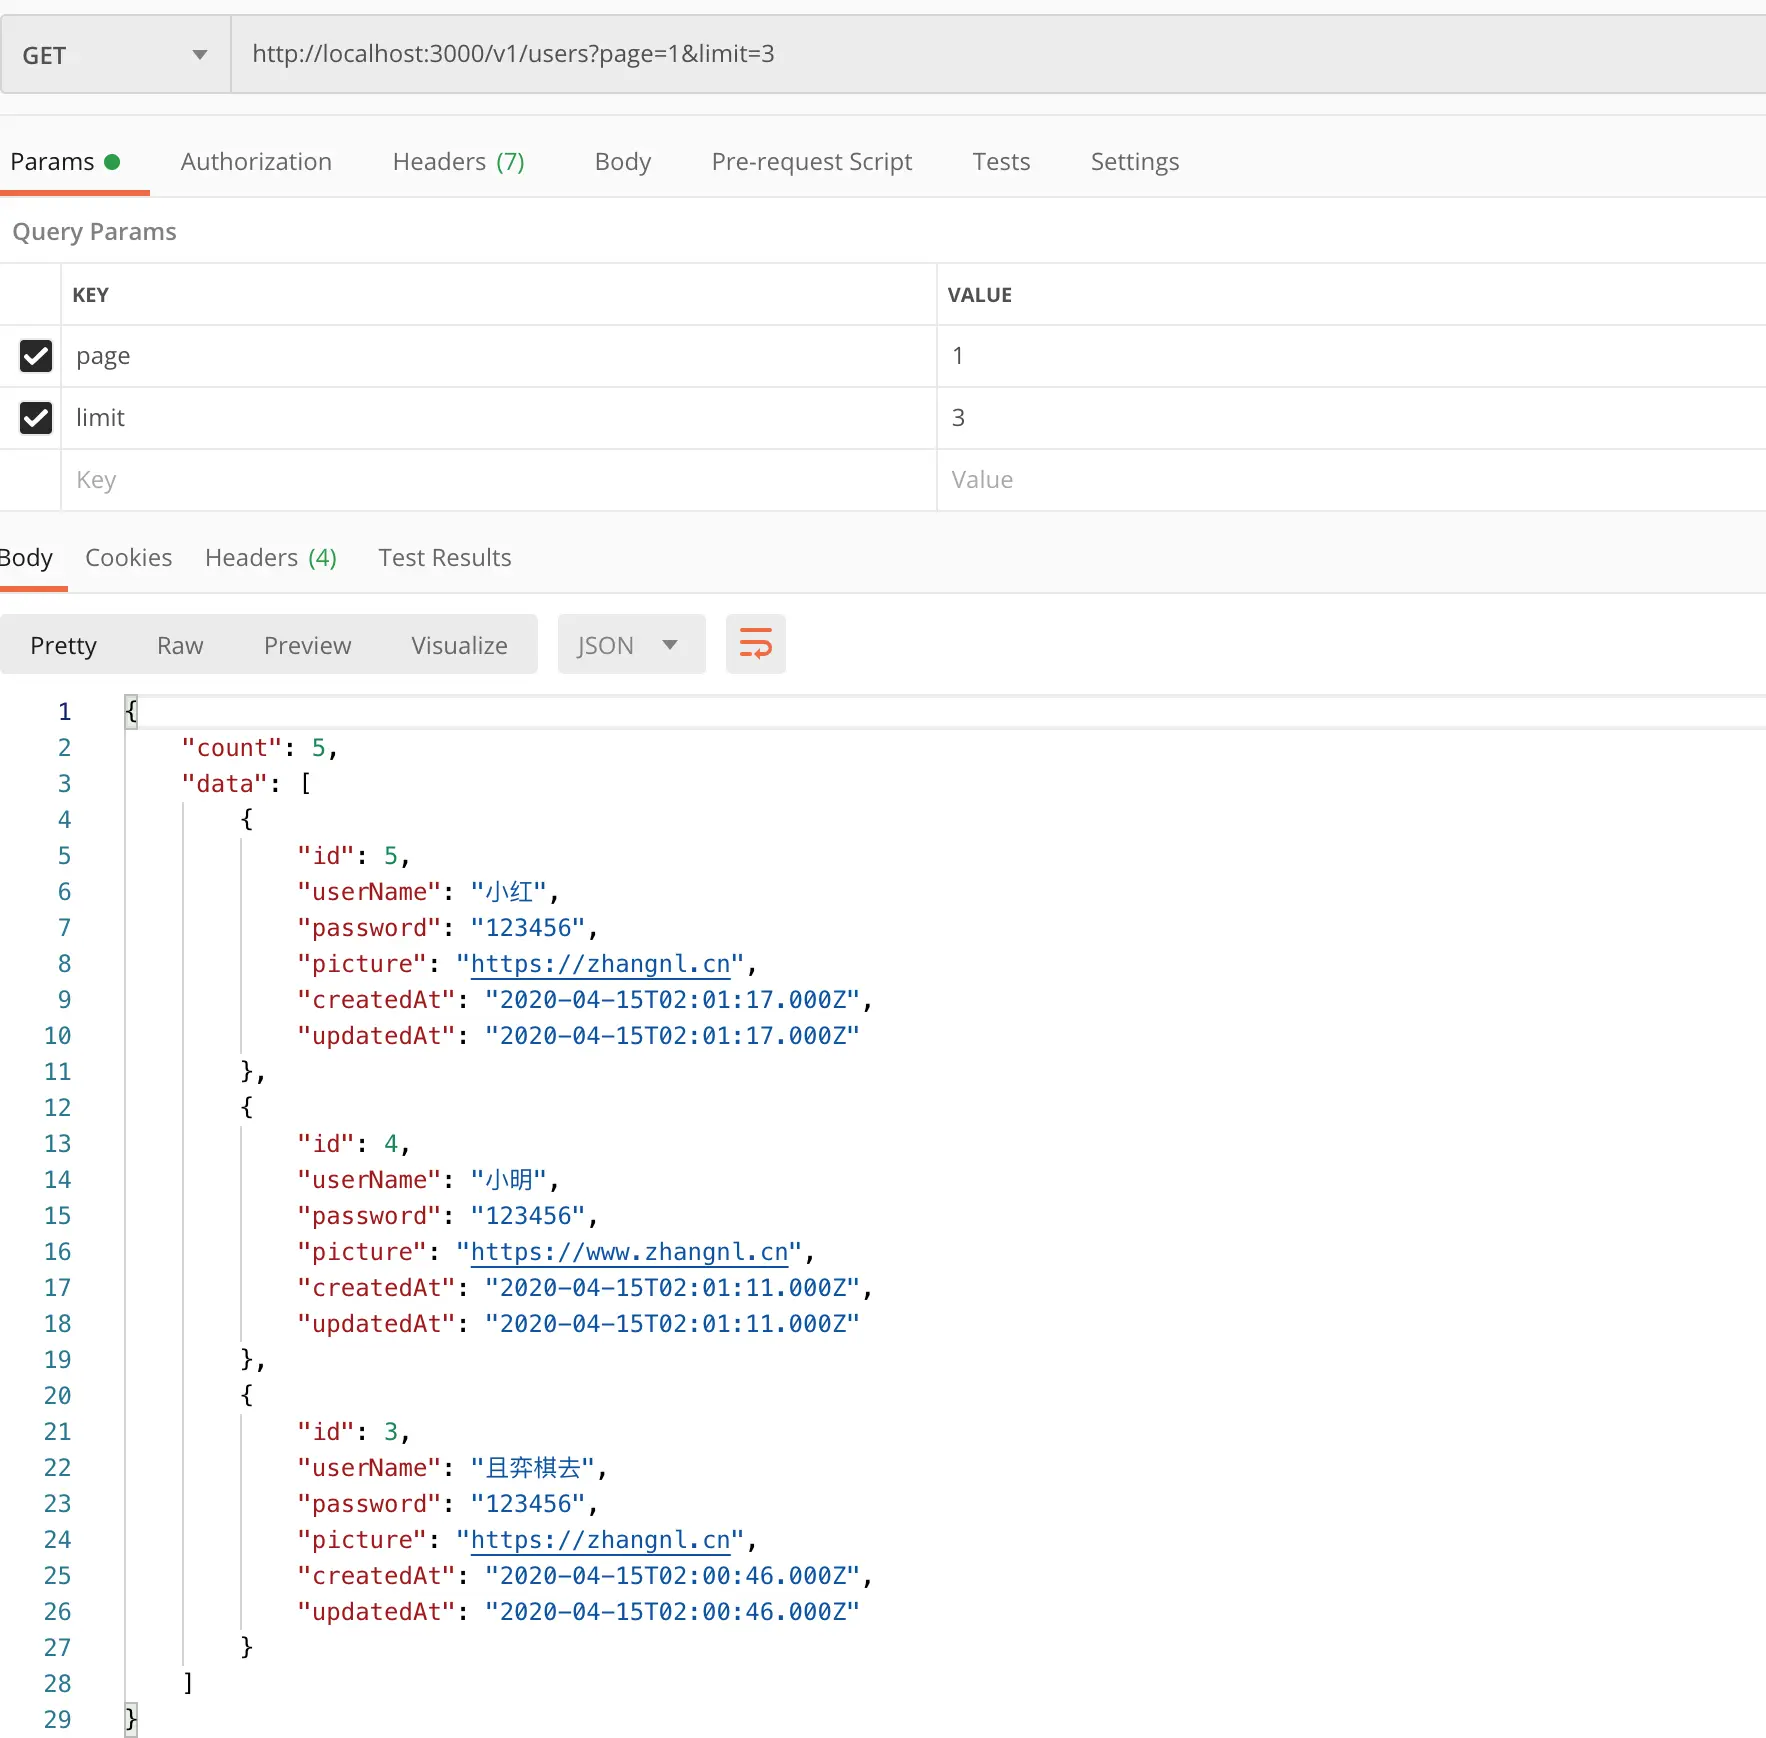Open the response Cookies tab
The width and height of the screenshot is (1766, 1738).
[x=129, y=558]
